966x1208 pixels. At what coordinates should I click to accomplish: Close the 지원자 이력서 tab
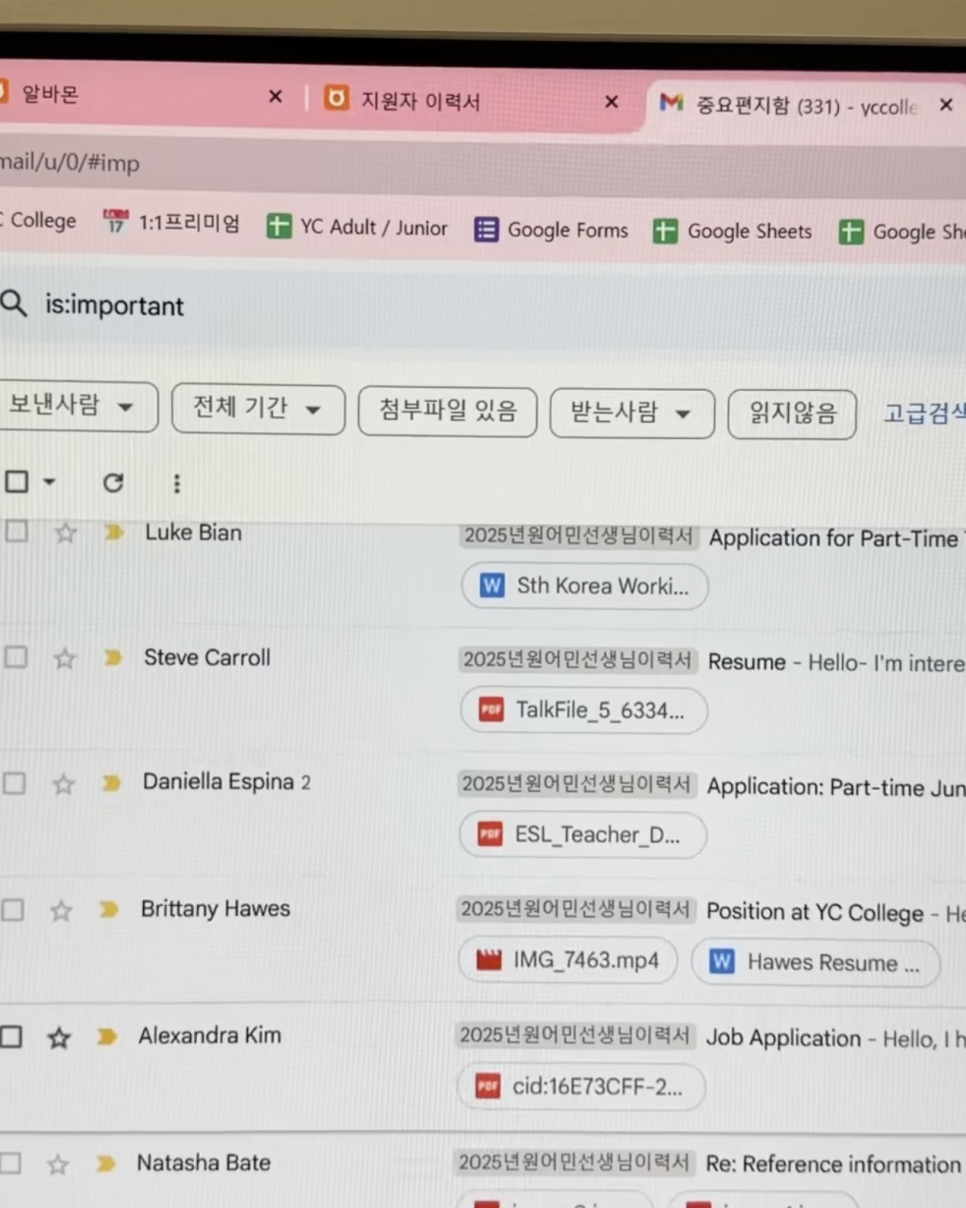612,101
